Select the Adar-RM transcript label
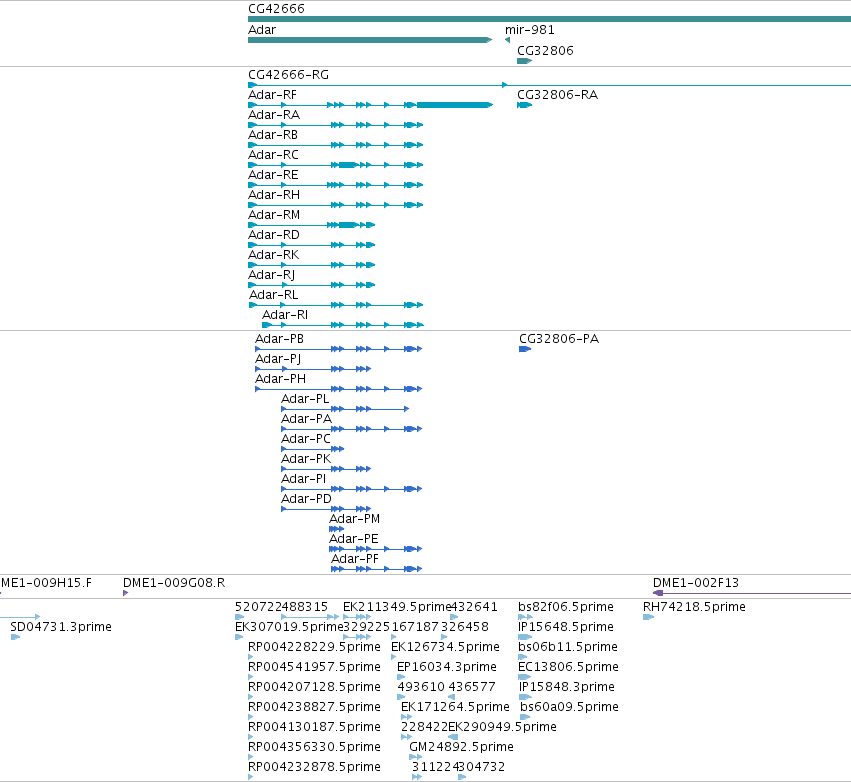 coord(274,215)
